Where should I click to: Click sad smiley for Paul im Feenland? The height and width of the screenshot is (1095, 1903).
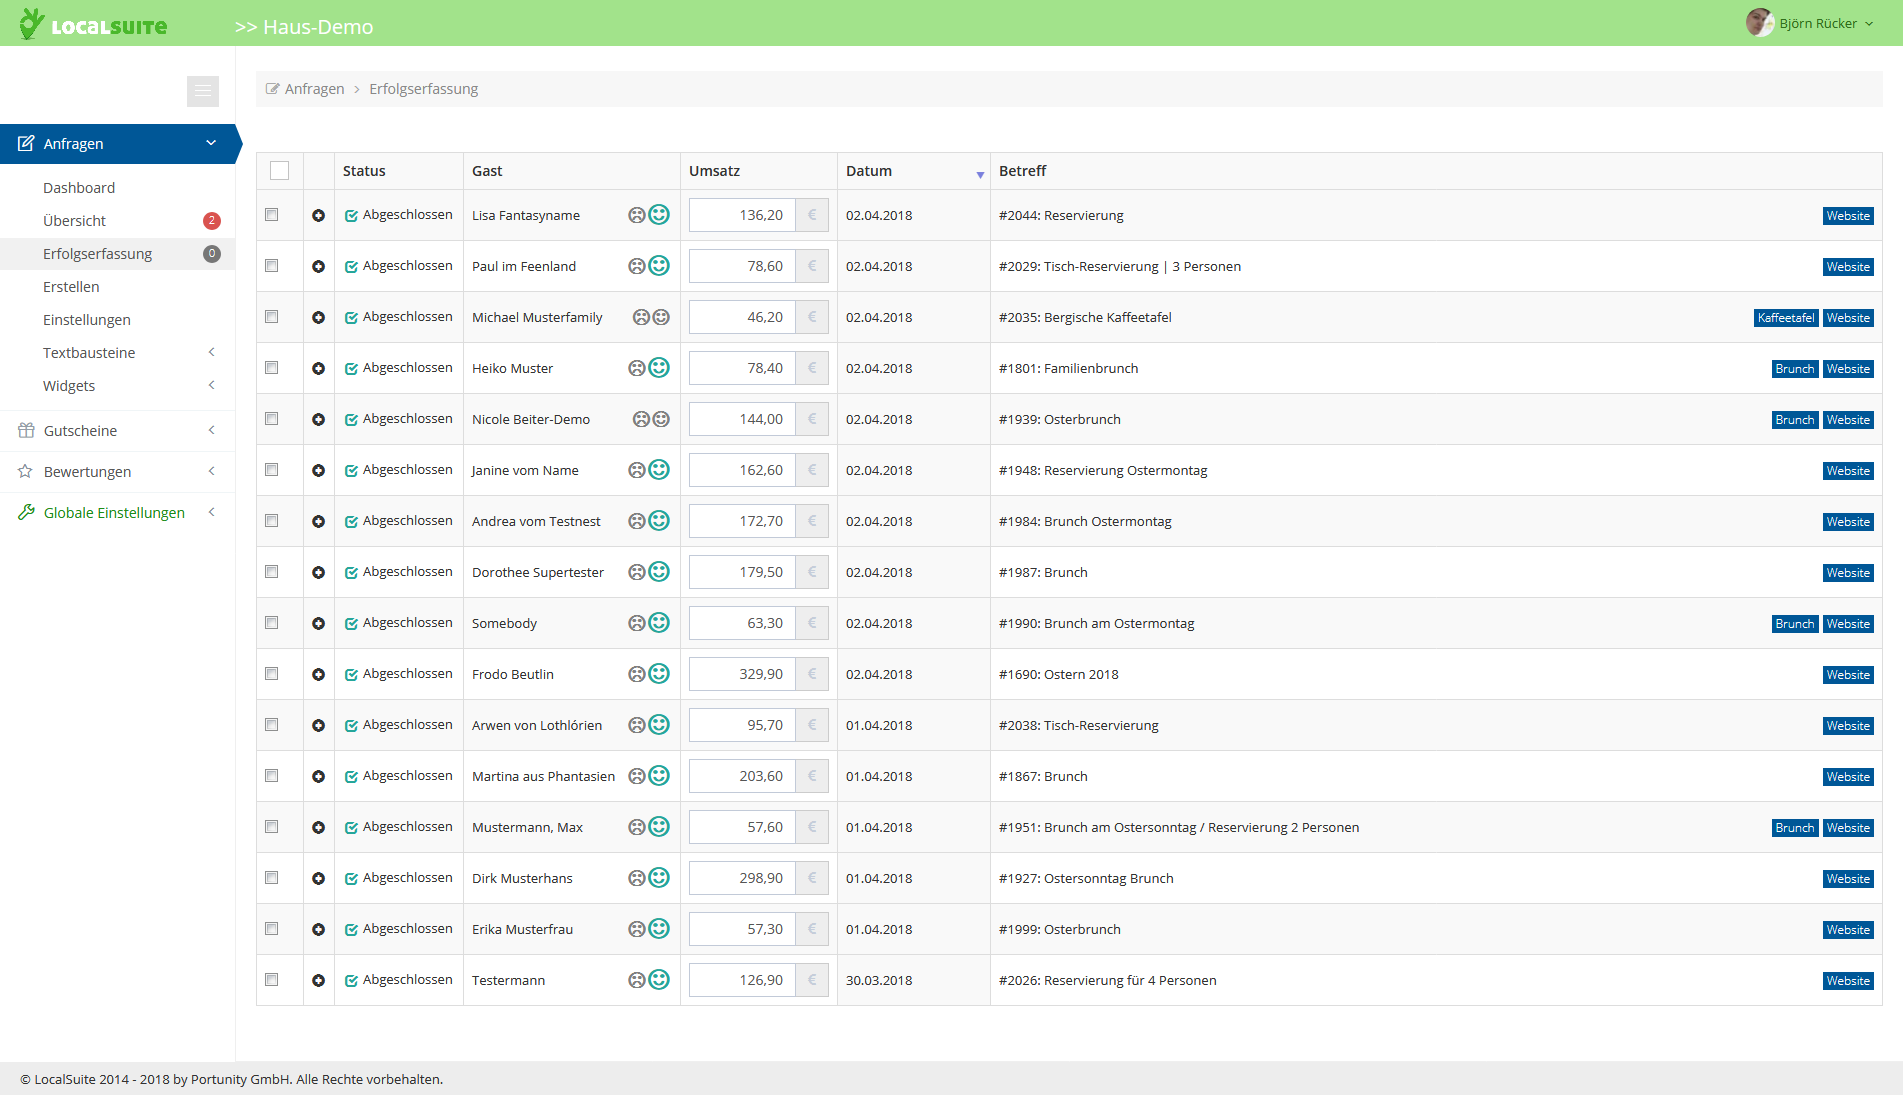636,266
